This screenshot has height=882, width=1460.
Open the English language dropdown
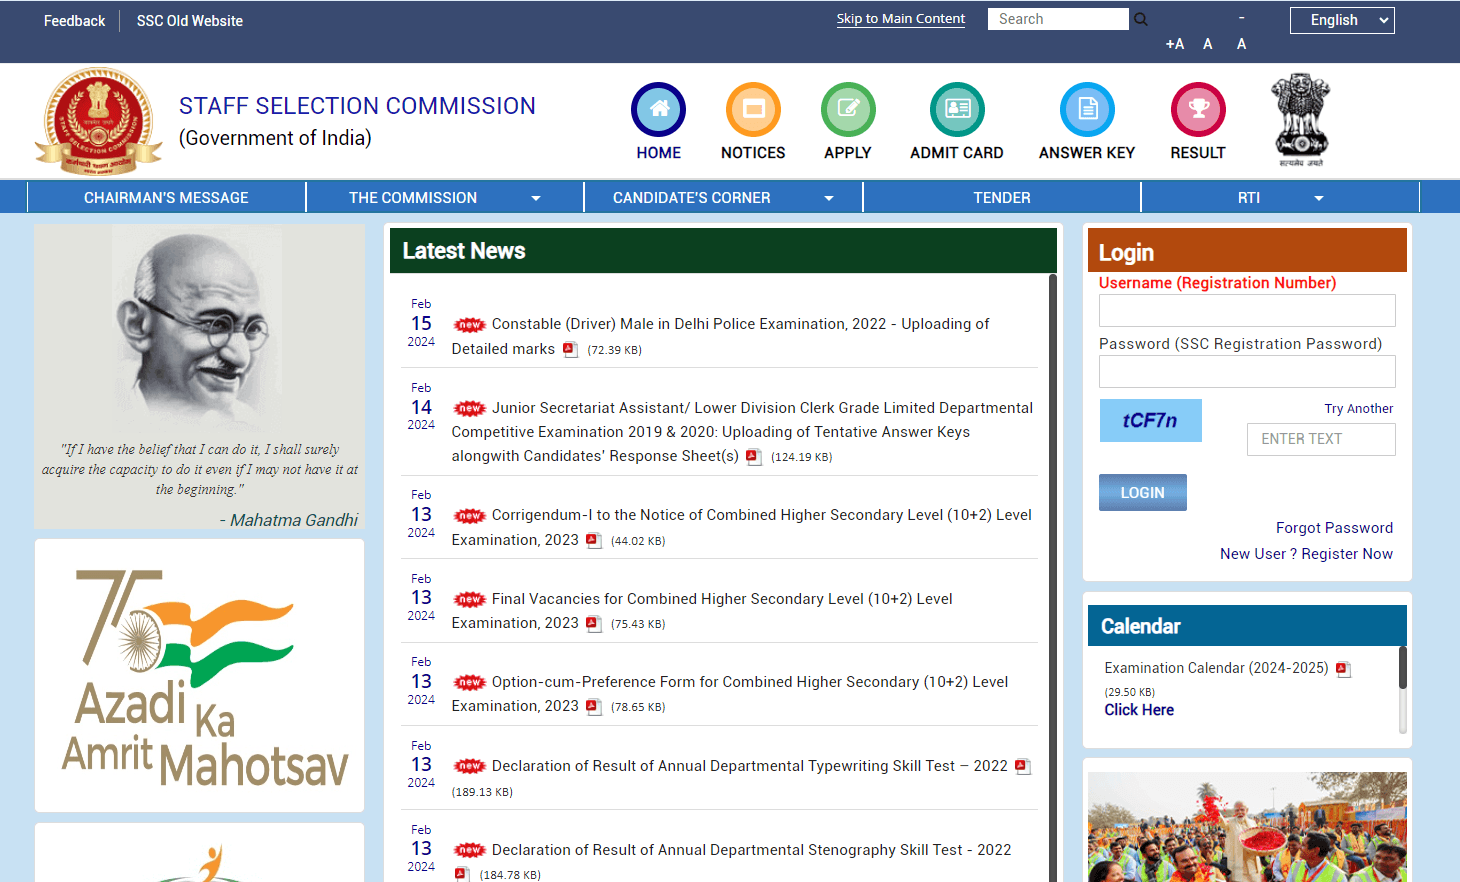(x=1341, y=20)
